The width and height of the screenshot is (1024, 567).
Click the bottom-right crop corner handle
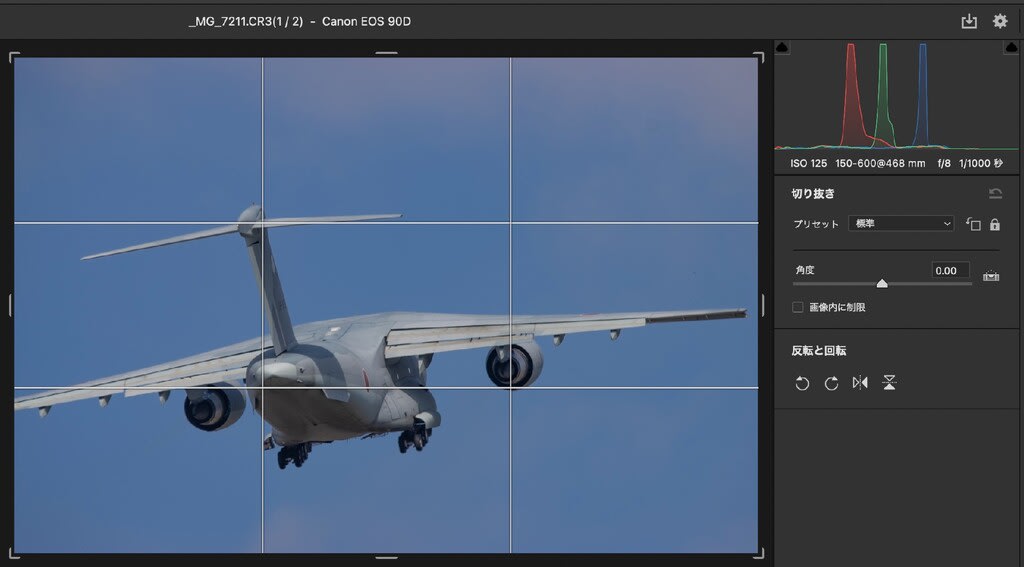click(758, 553)
